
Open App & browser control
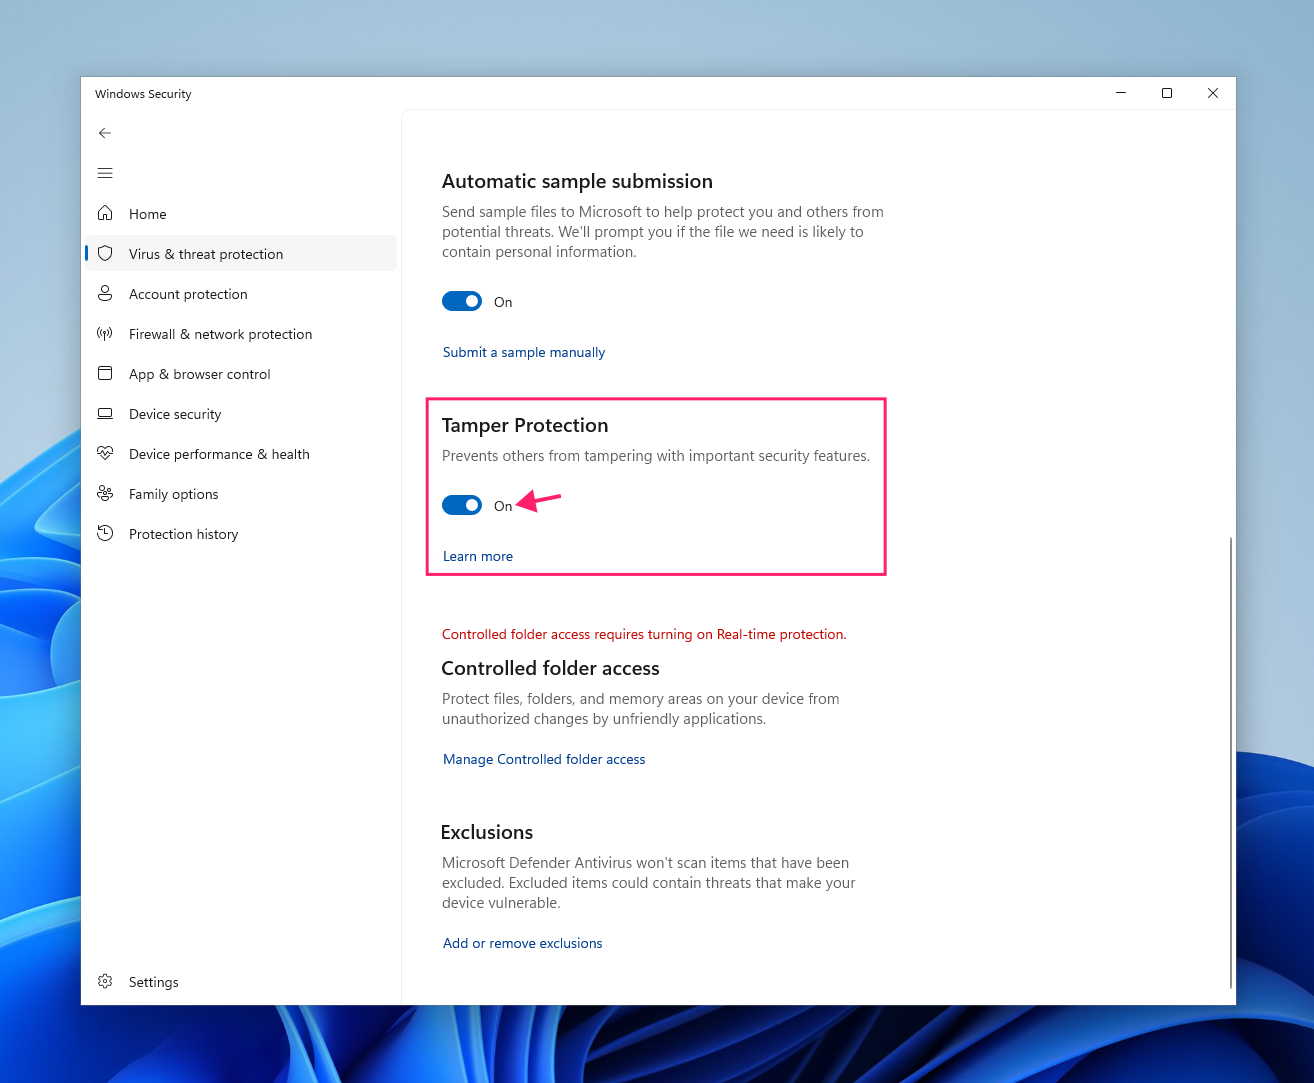241,373
